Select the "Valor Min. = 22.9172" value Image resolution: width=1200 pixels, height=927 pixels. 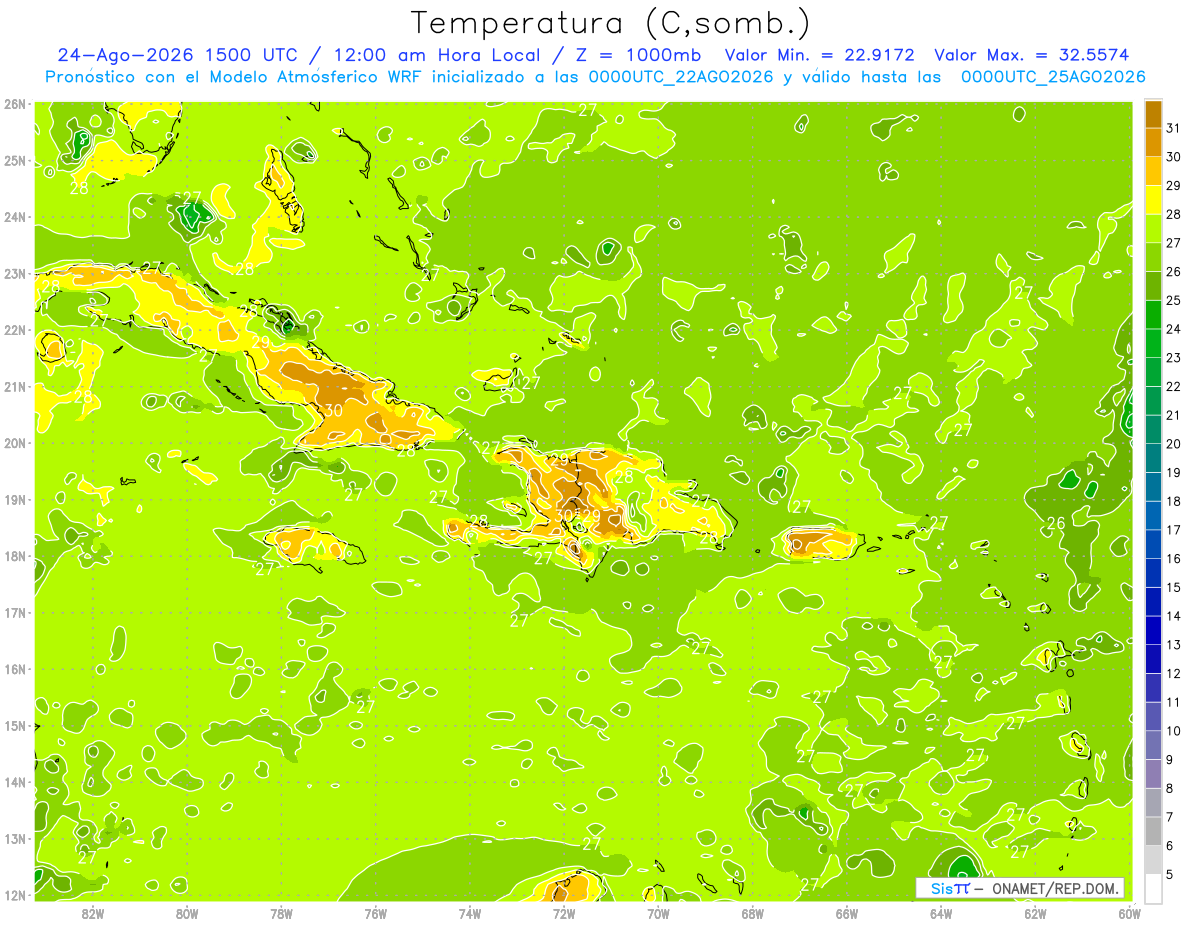pos(819,55)
